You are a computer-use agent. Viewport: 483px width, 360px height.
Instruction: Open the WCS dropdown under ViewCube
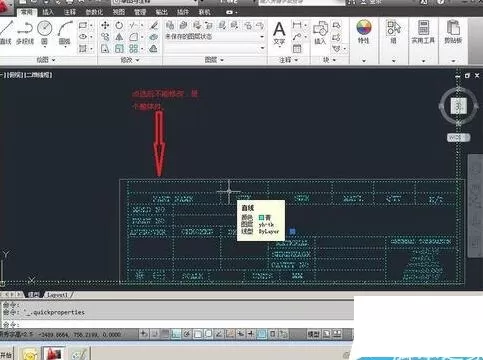(x=459, y=137)
